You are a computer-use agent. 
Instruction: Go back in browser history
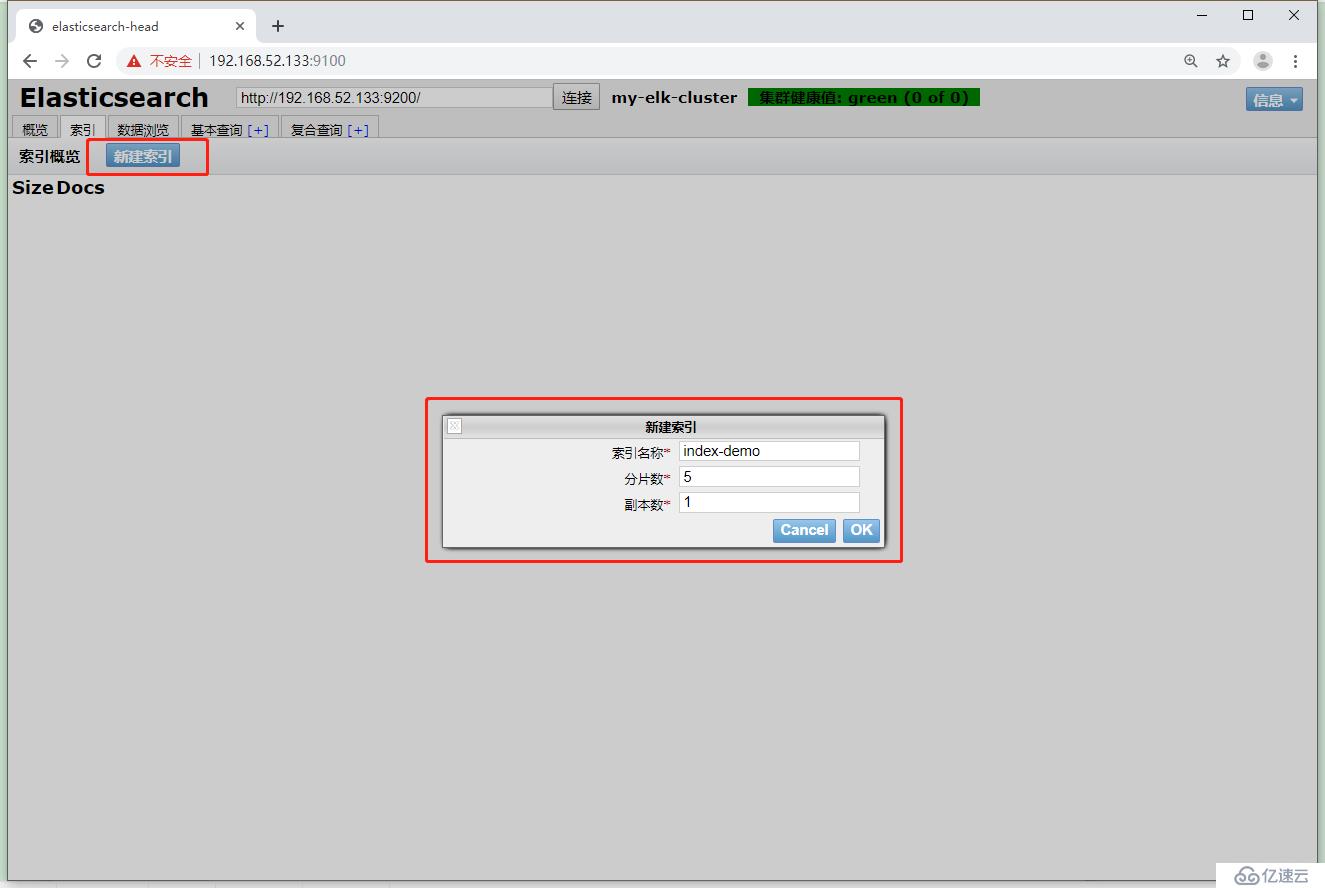coord(30,61)
